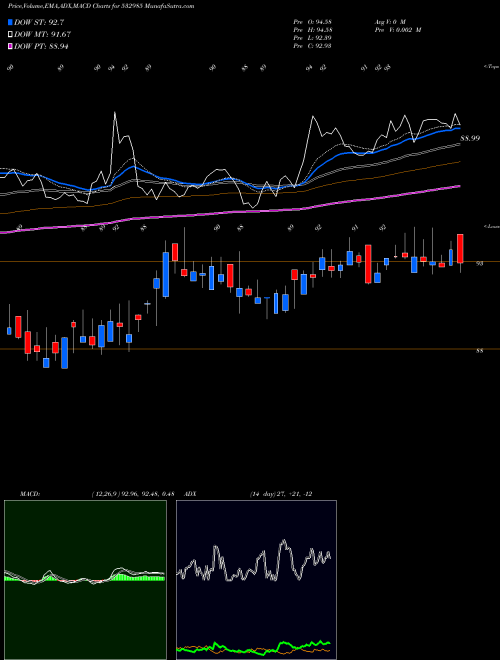The width and height of the screenshot is (500, 660).
Task: Select the 'DOW ST: 92.7' label
Action: pyautogui.click(x=39, y=22)
